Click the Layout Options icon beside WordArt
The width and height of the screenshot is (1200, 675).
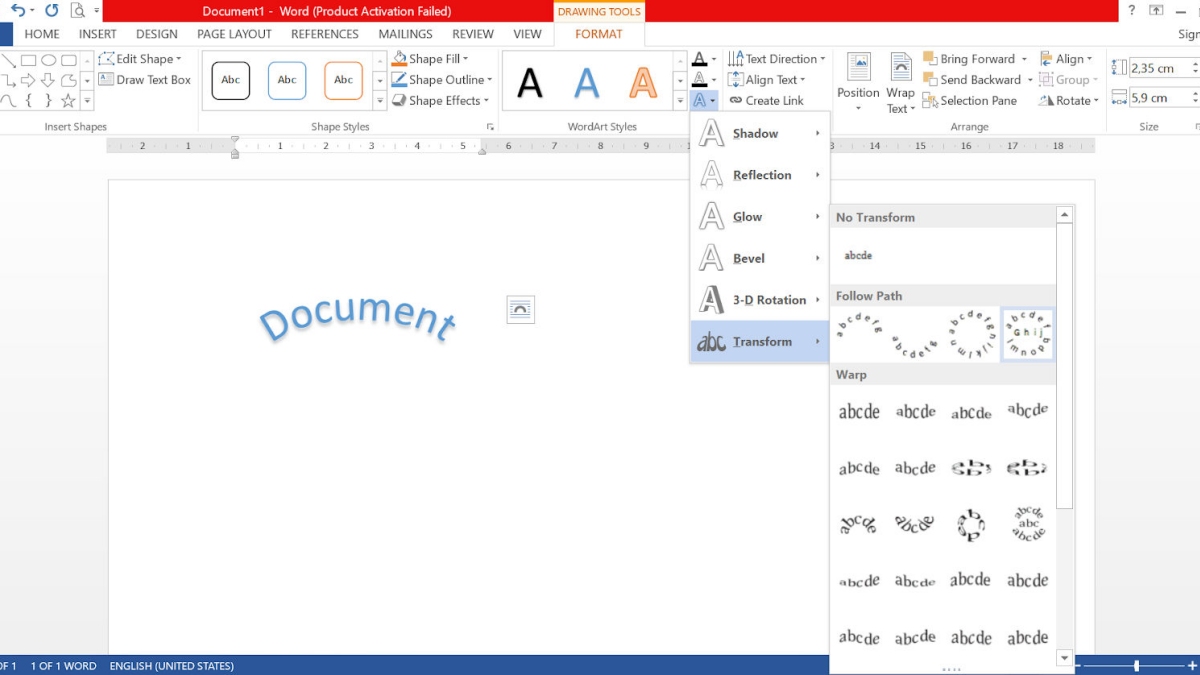pyautogui.click(x=521, y=310)
